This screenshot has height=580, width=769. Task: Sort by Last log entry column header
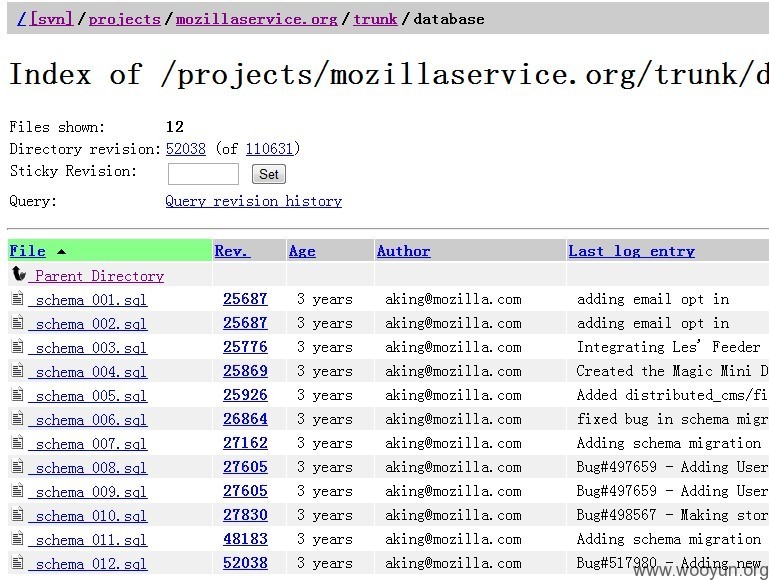[x=632, y=251]
